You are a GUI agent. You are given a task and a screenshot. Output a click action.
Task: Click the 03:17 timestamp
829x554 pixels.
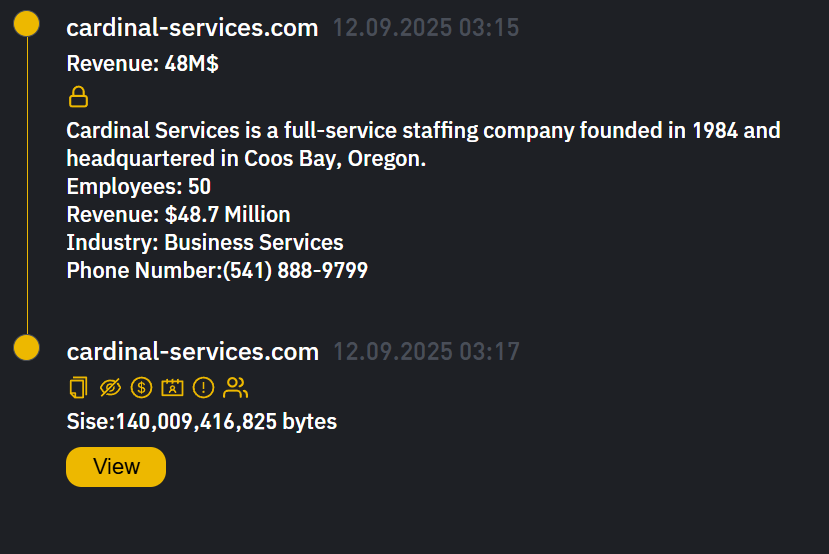pyautogui.click(x=425, y=352)
